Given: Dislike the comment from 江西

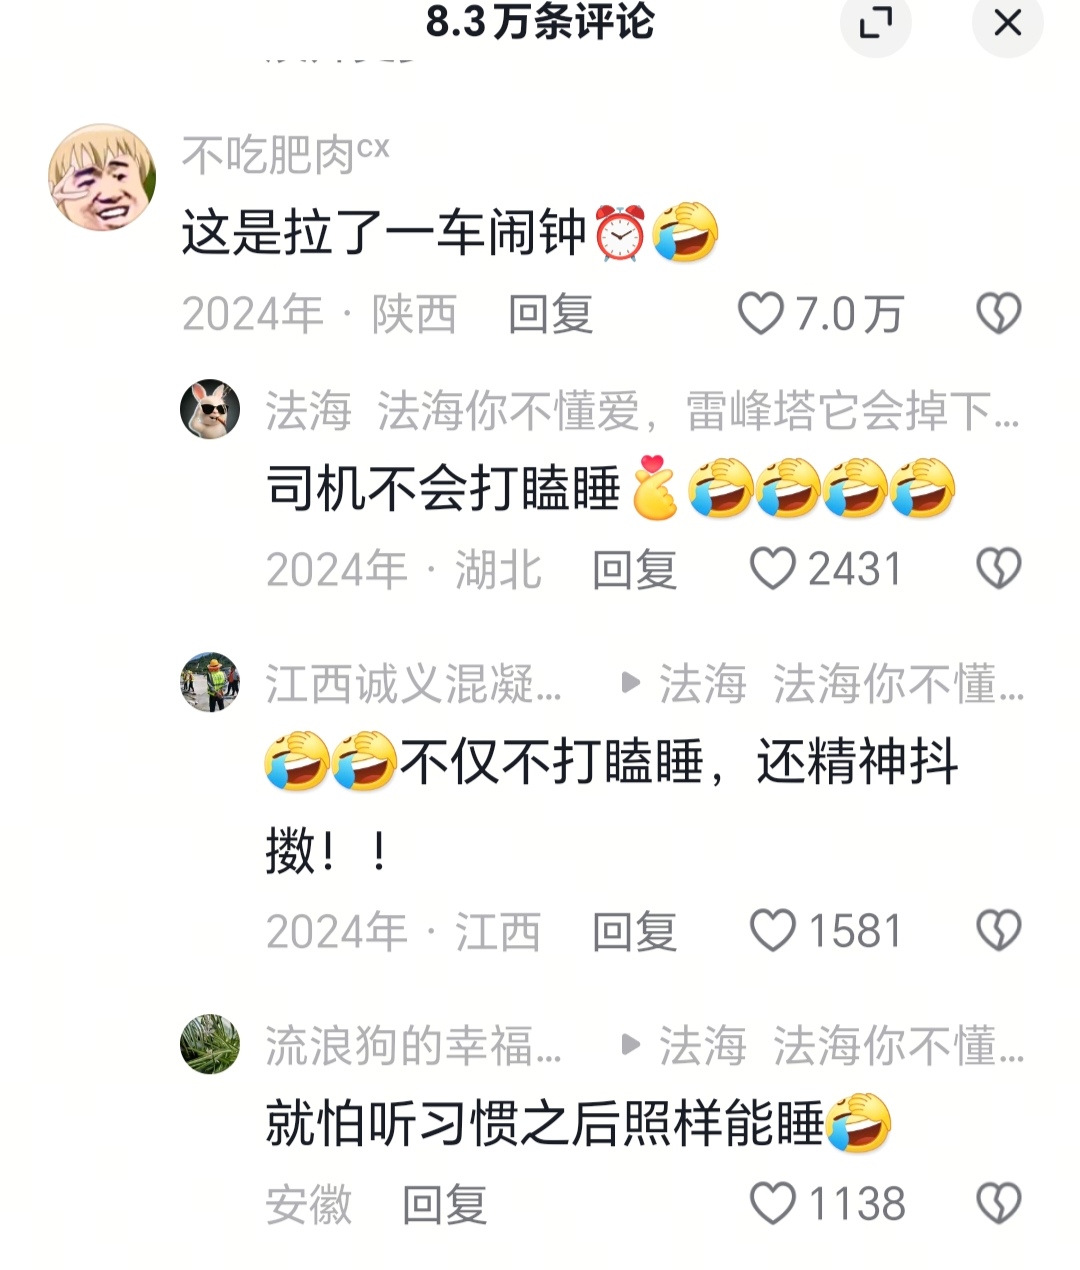Looking at the screenshot, I should (x=998, y=931).
